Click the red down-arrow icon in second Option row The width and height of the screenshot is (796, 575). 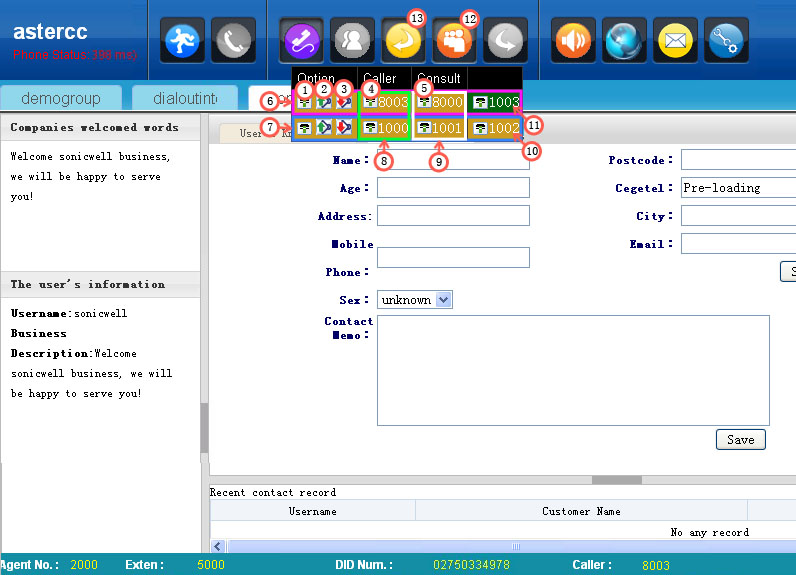(x=343, y=128)
